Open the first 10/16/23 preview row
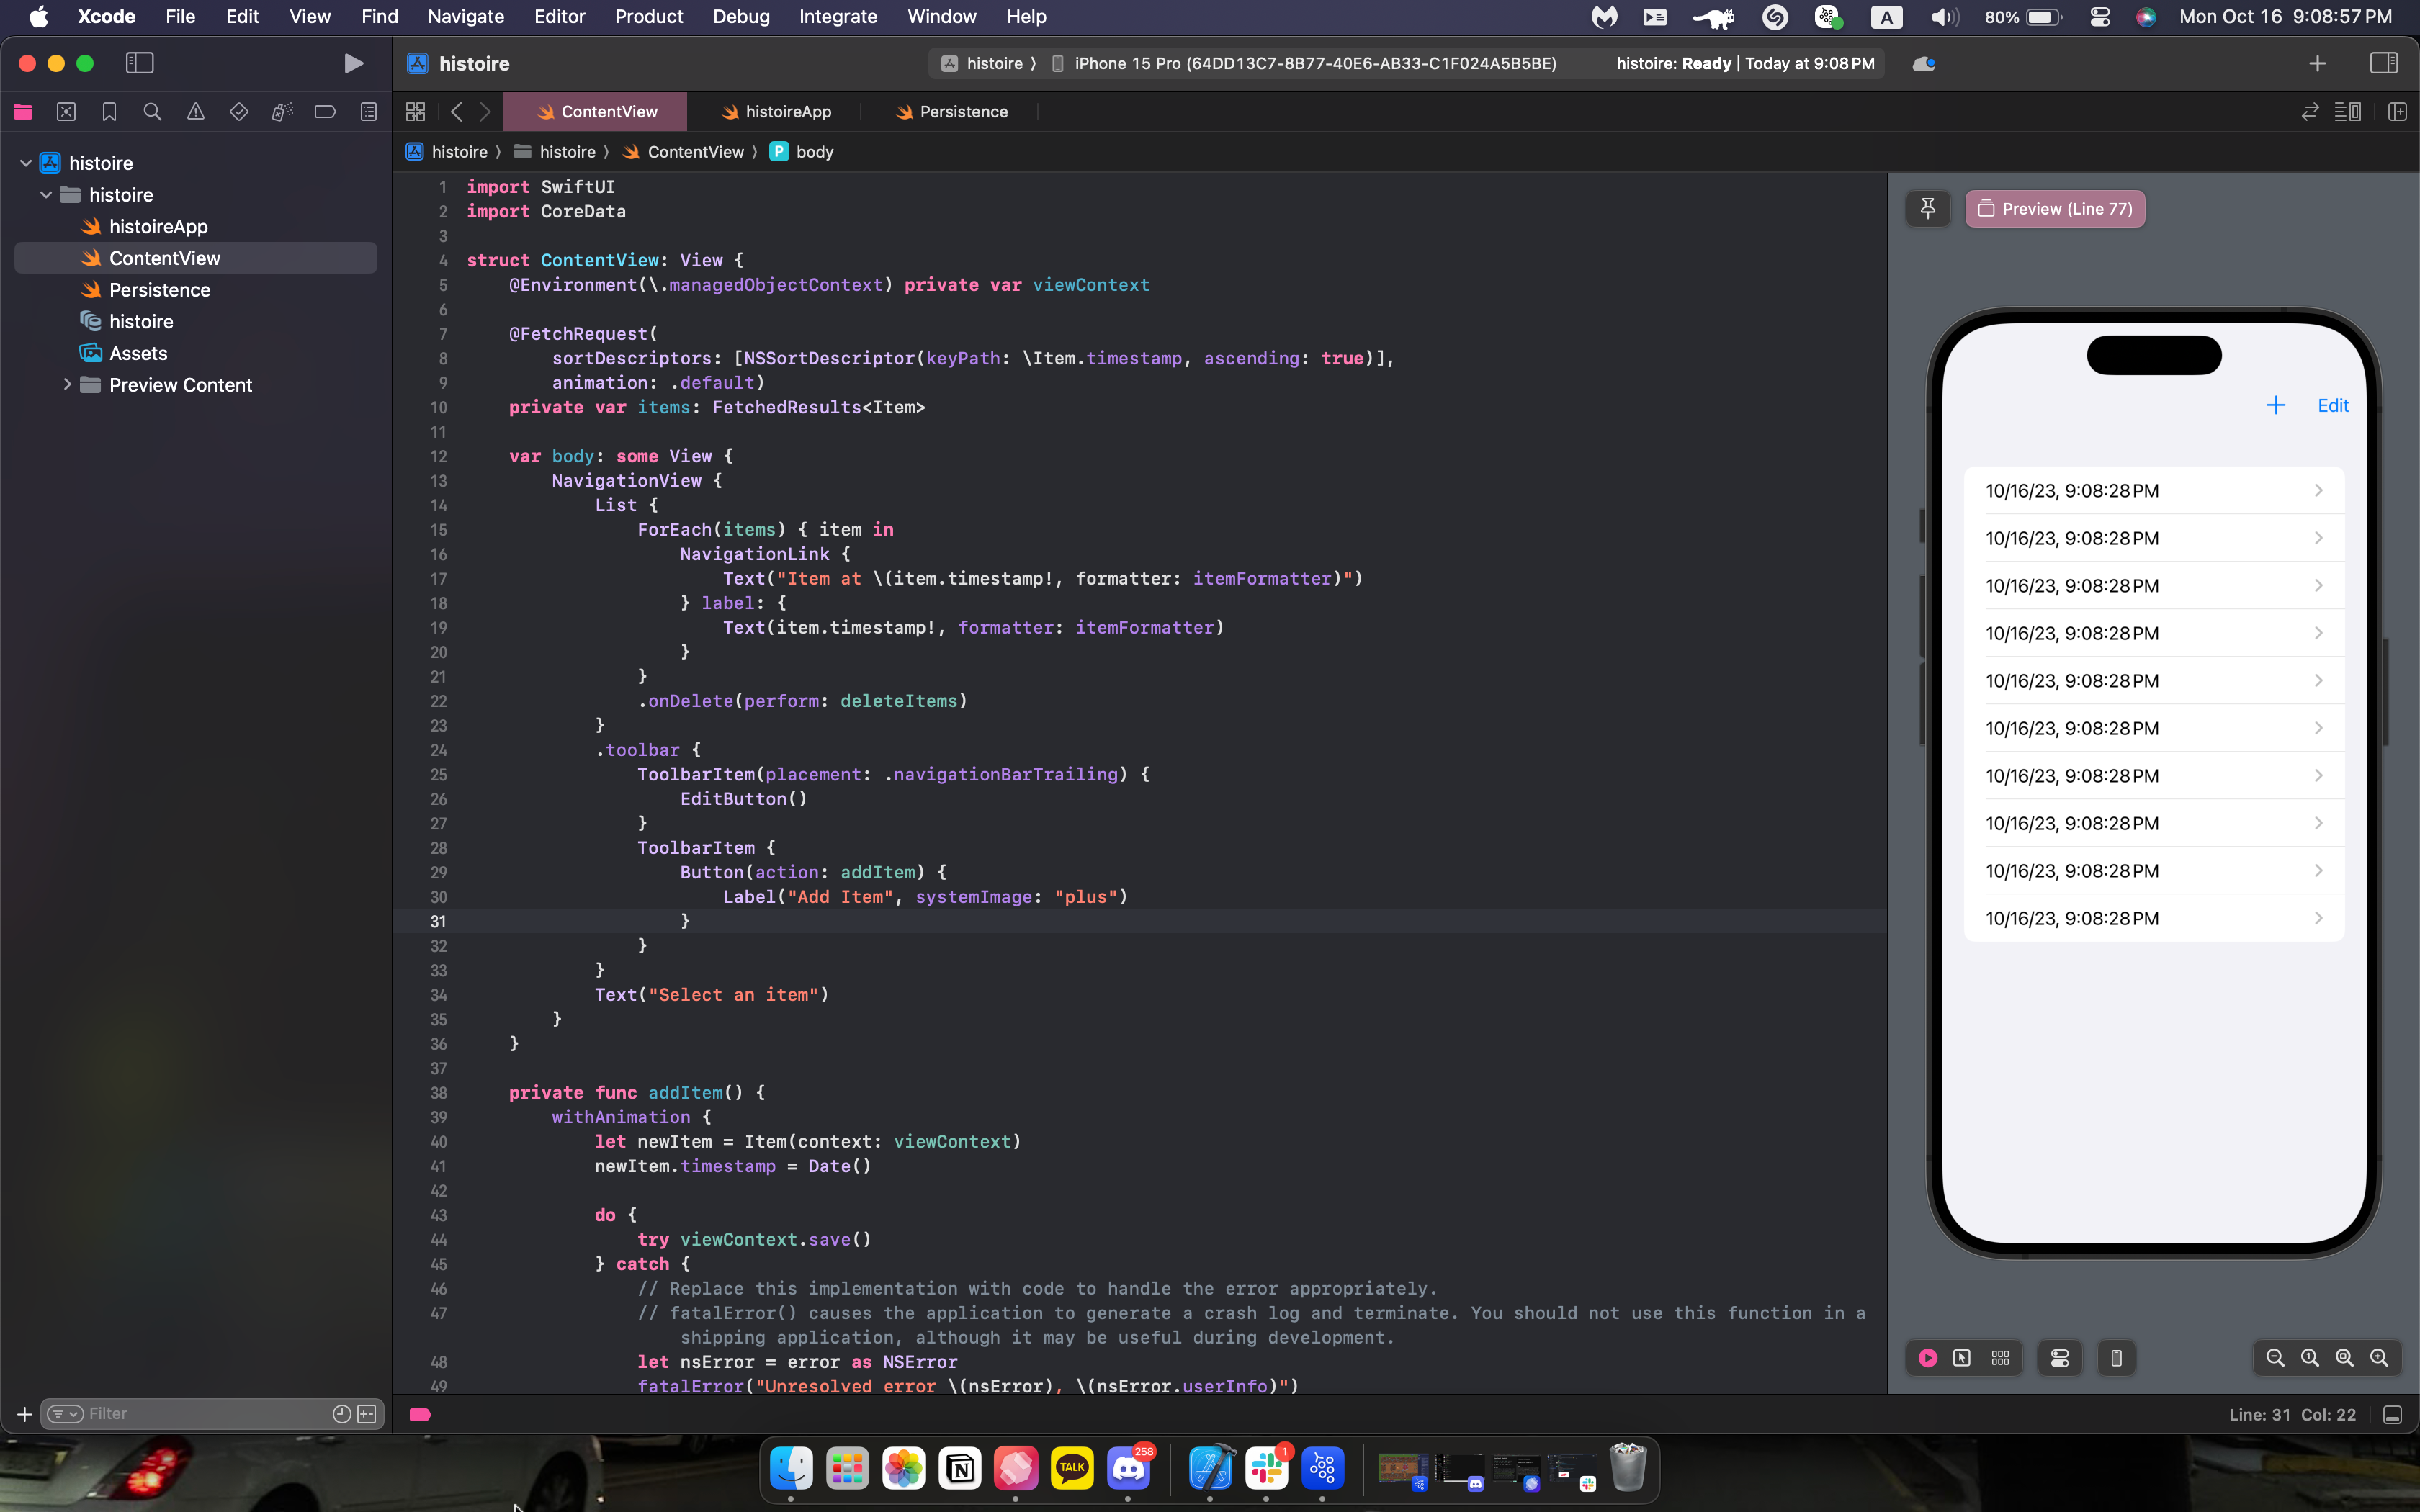 tap(2154, 491)
